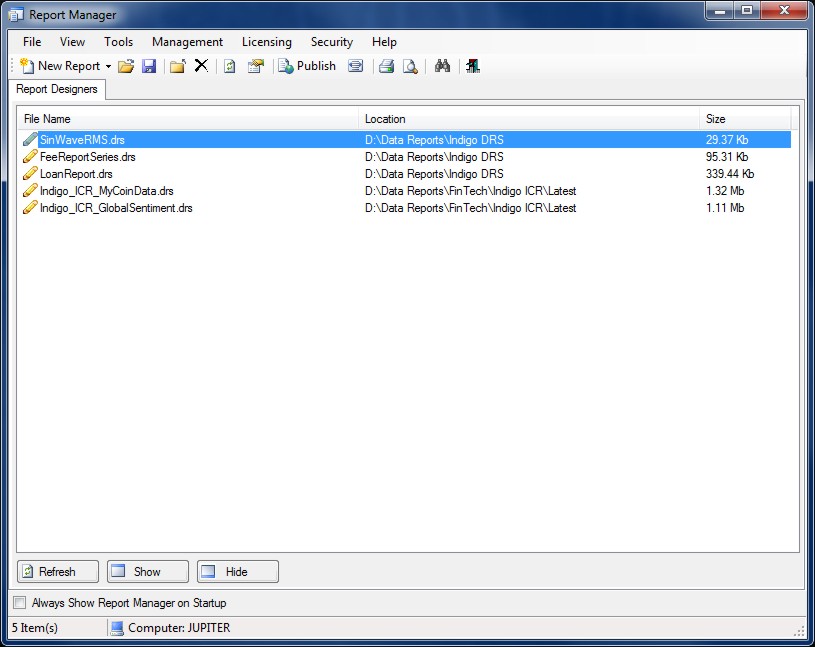
Task: Click the delete X toolbar icon
Action: click(x=201, y=66)
